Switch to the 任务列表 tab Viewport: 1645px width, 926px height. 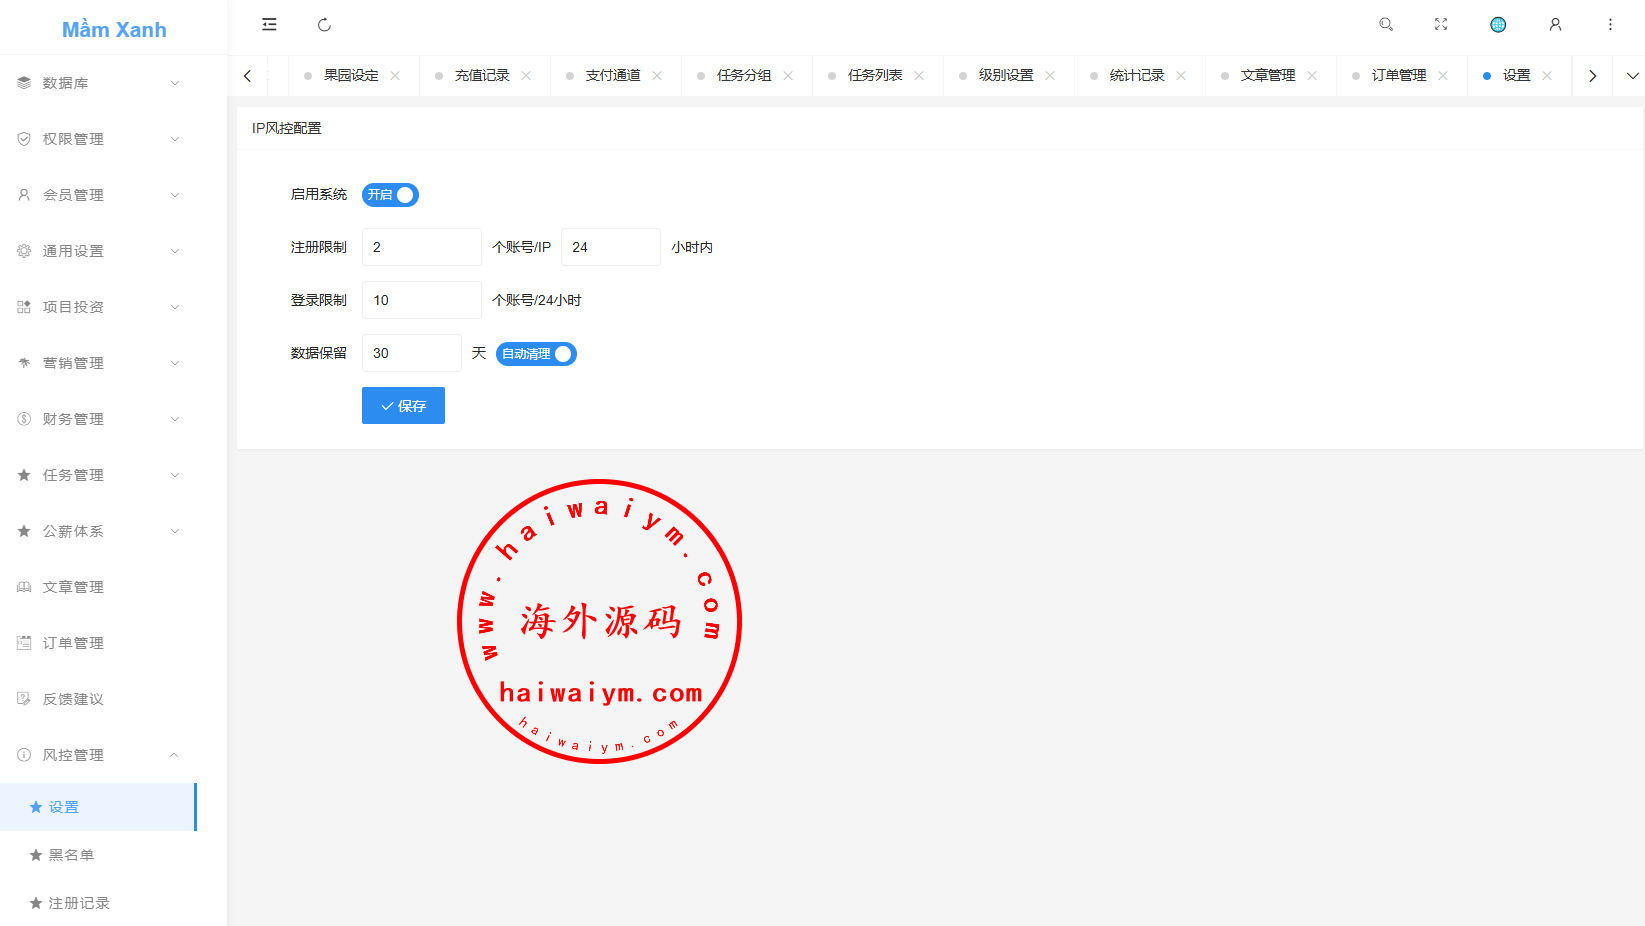(x=875, y=76)
